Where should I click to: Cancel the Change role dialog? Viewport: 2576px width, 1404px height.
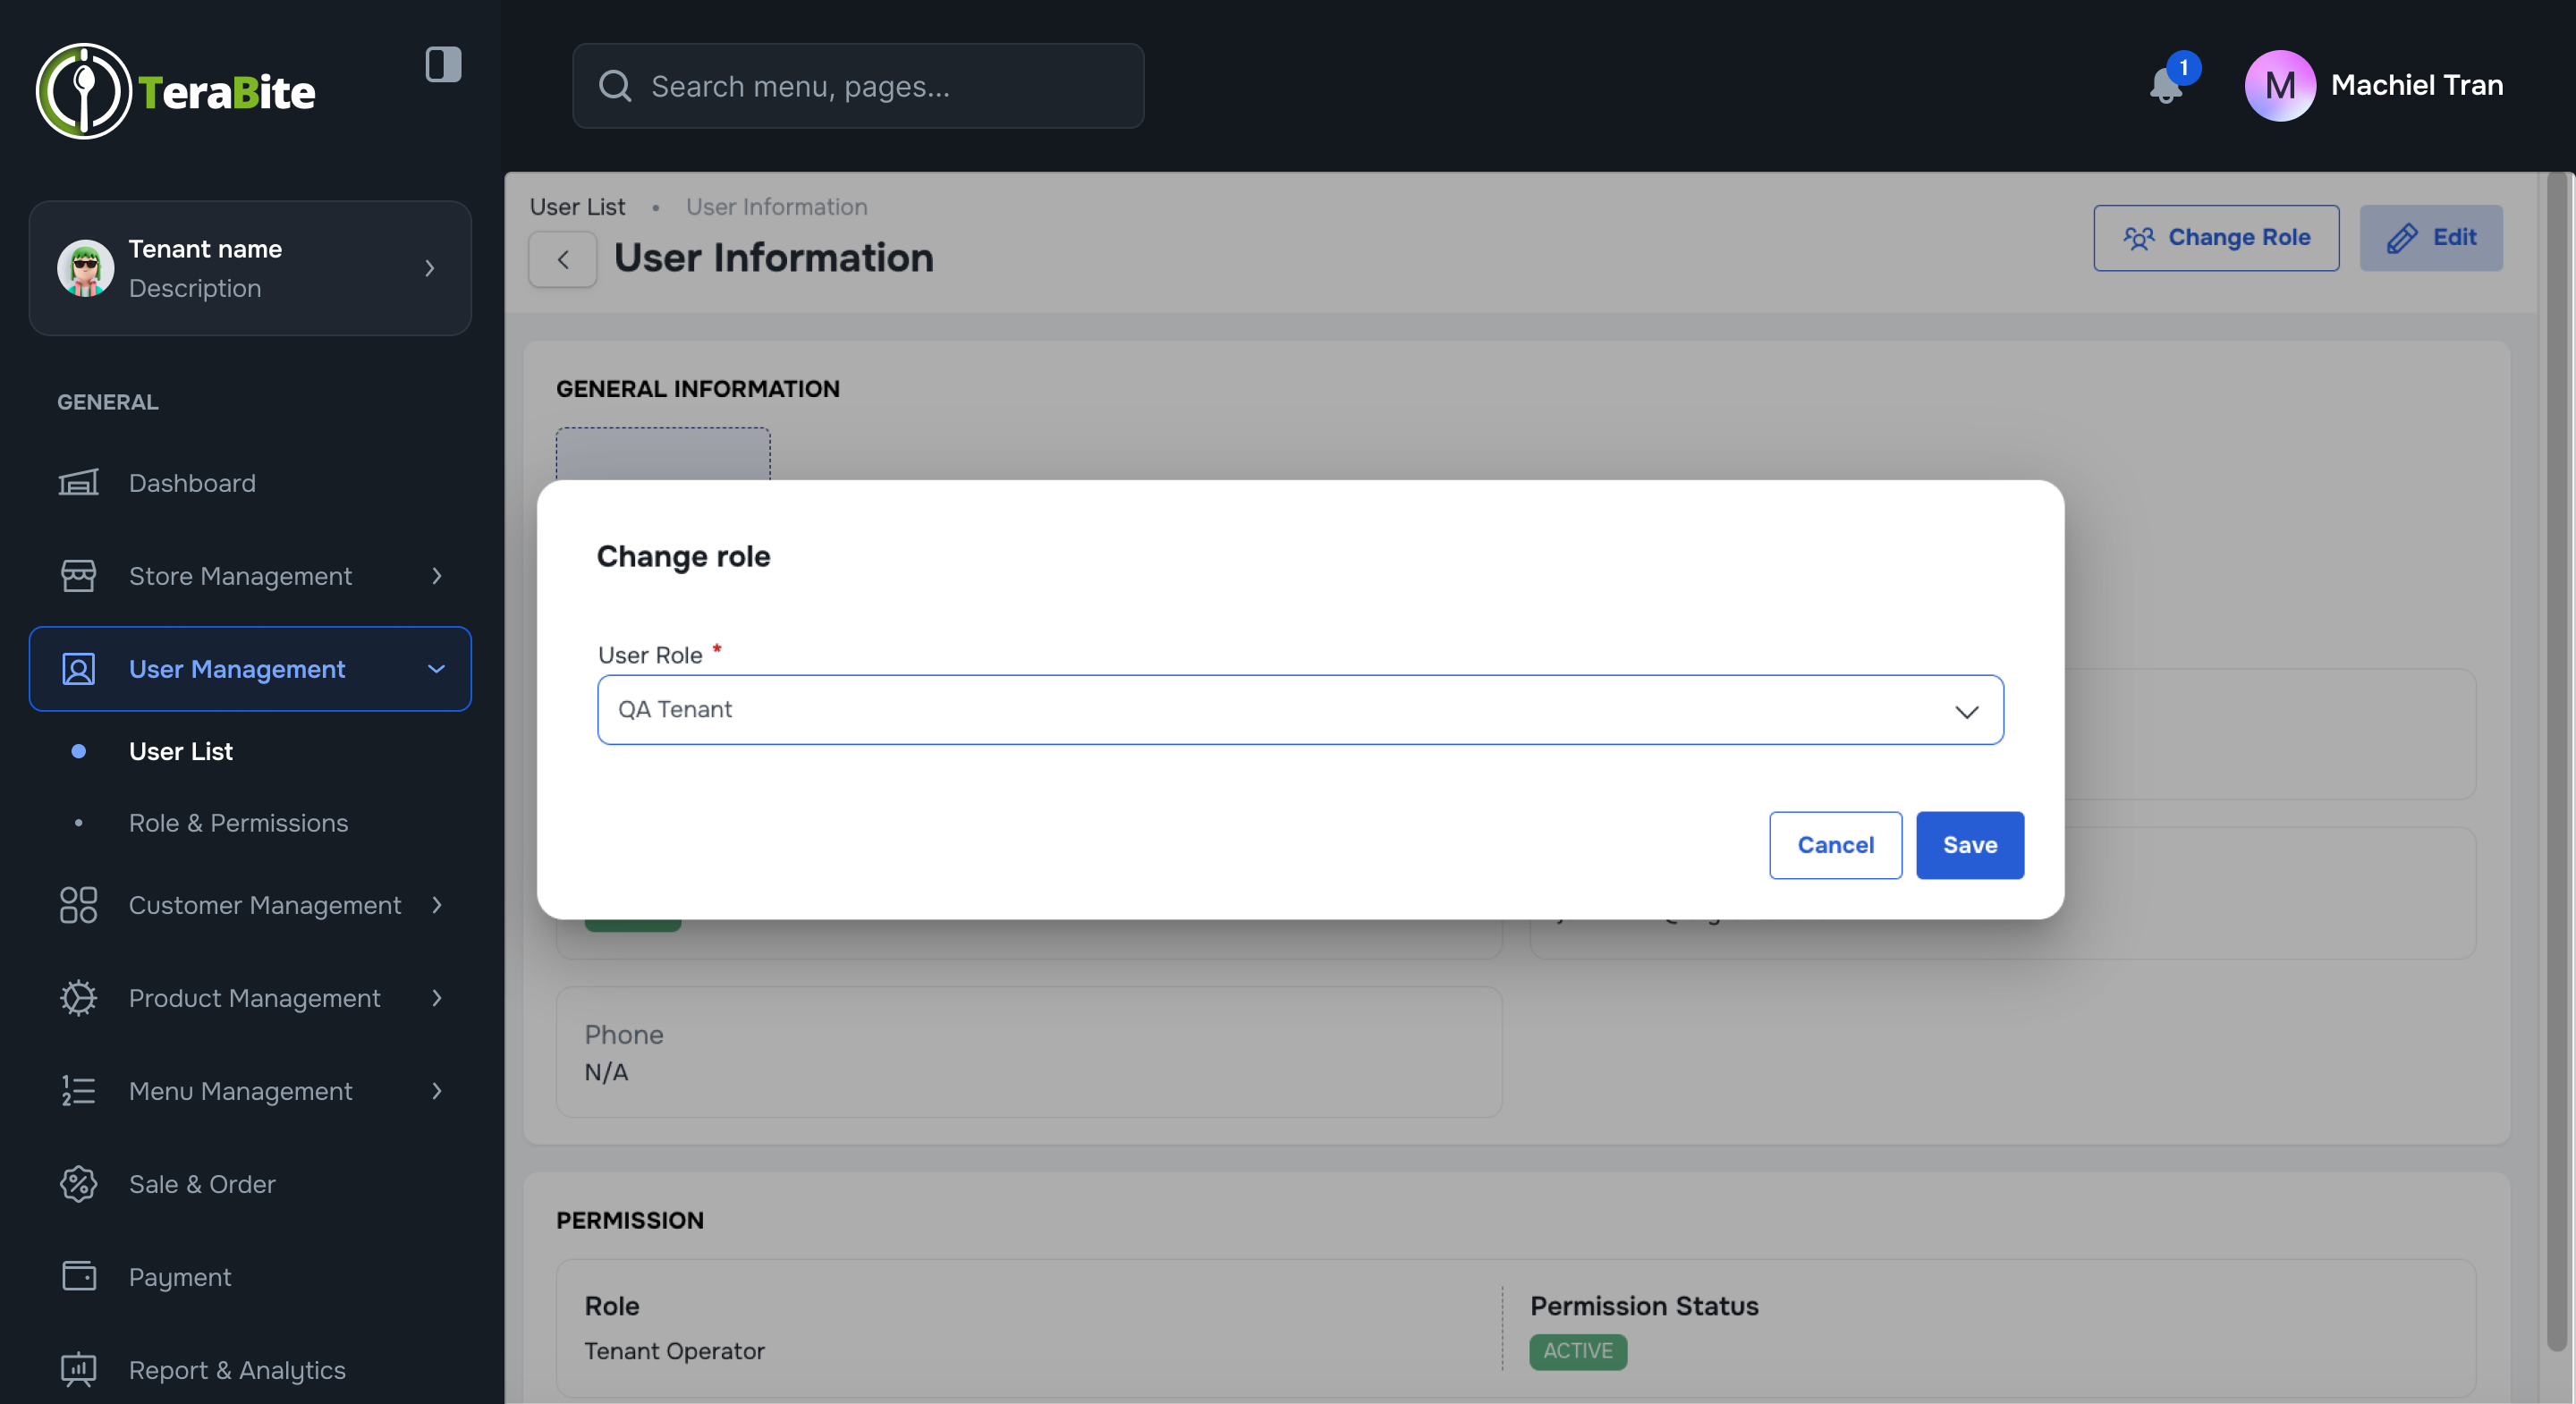1835,845
